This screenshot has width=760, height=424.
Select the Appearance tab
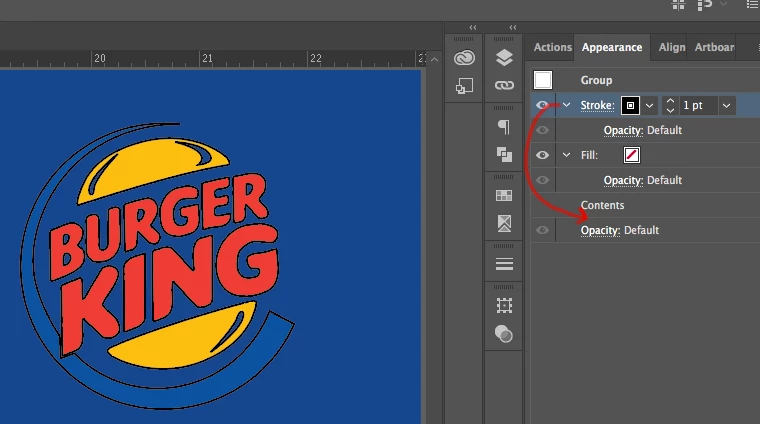[x=612, y=47]
